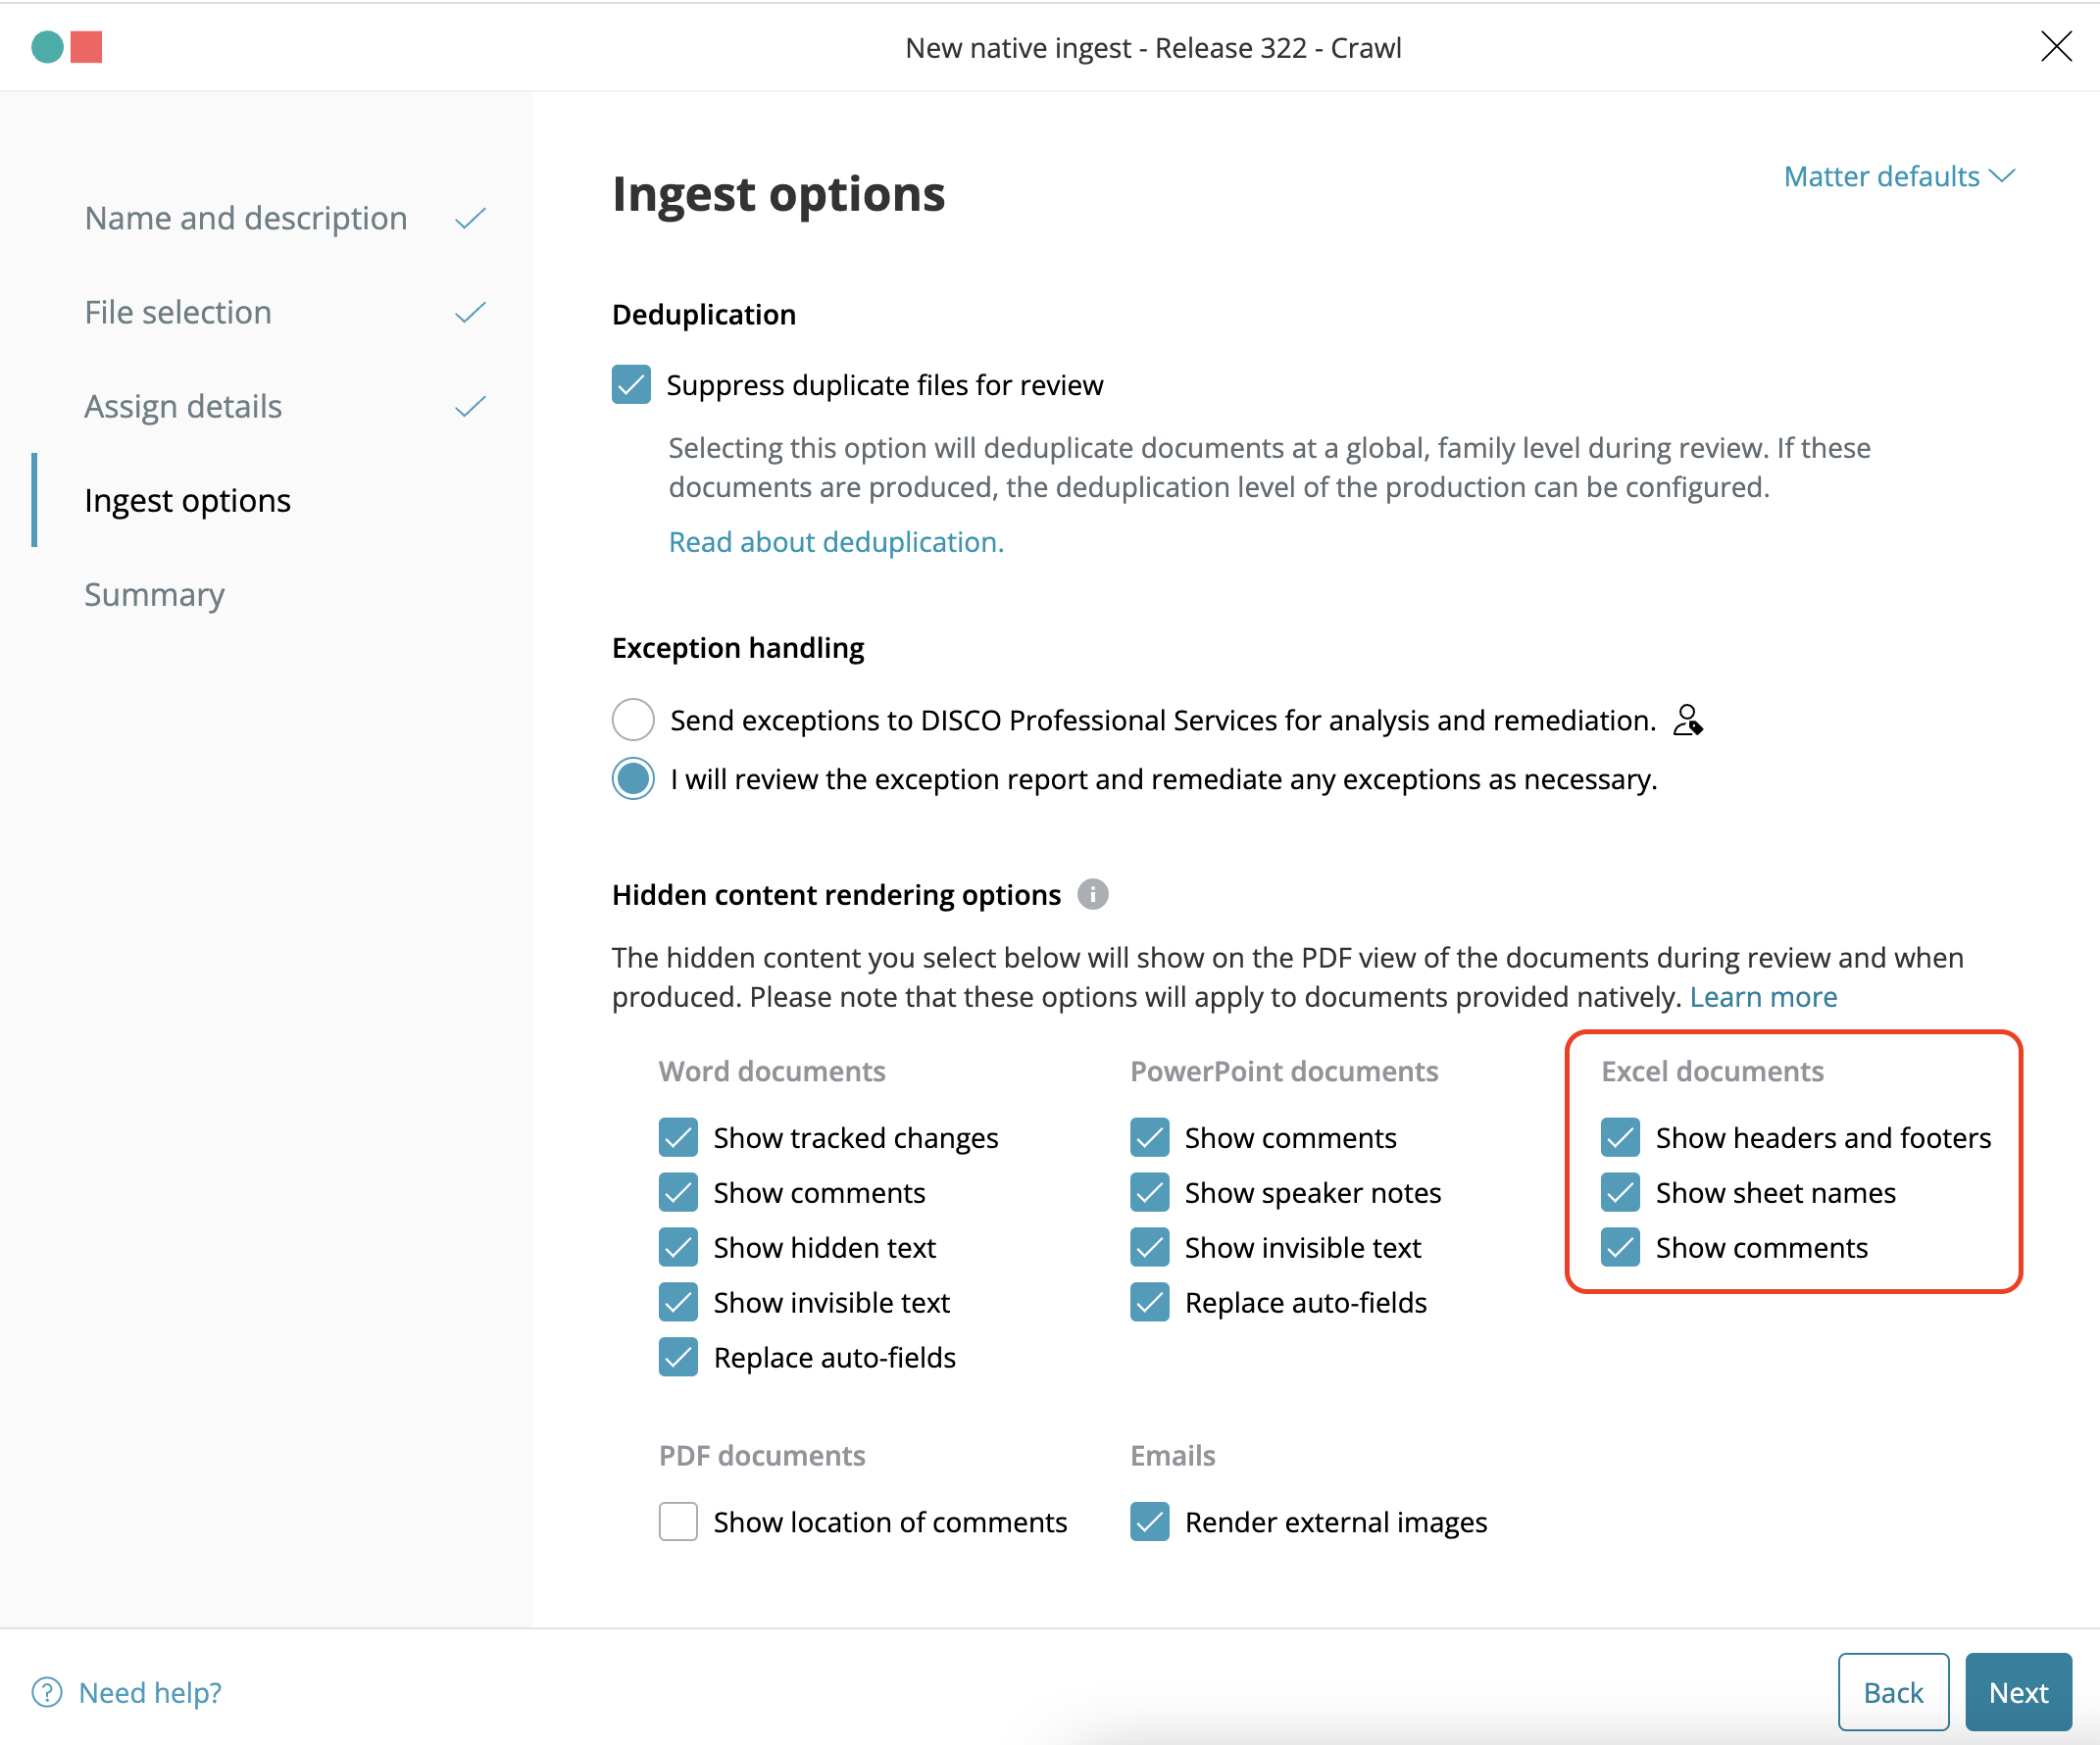
Task: Go to the Name and description step
Action: click(246, 218)
